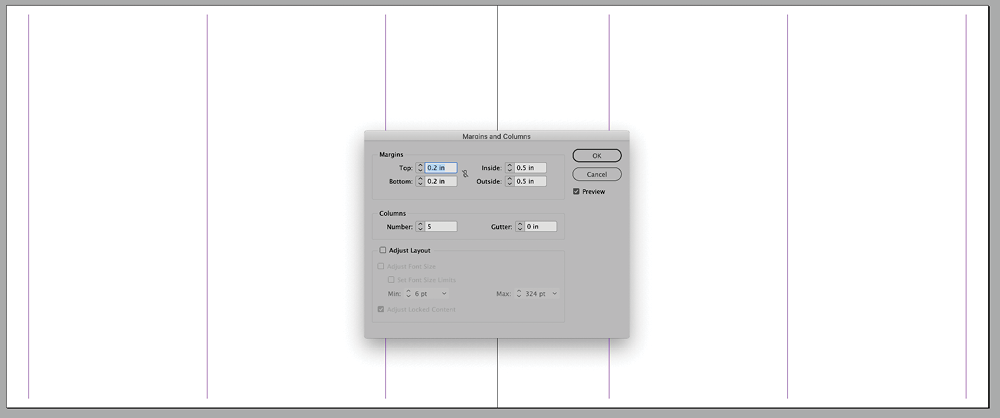Click the Max font size value 324 pt
The height and width of the screenshot is (418, 1000).
(536, 294)
